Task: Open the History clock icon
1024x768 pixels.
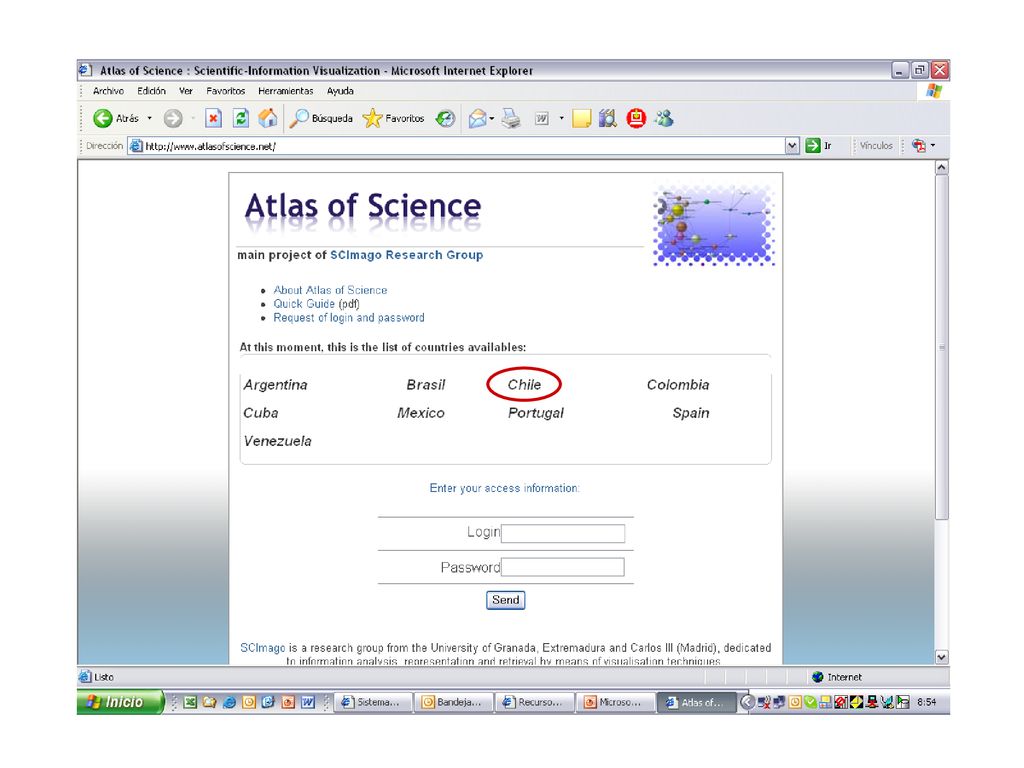Action: (445, 118)
